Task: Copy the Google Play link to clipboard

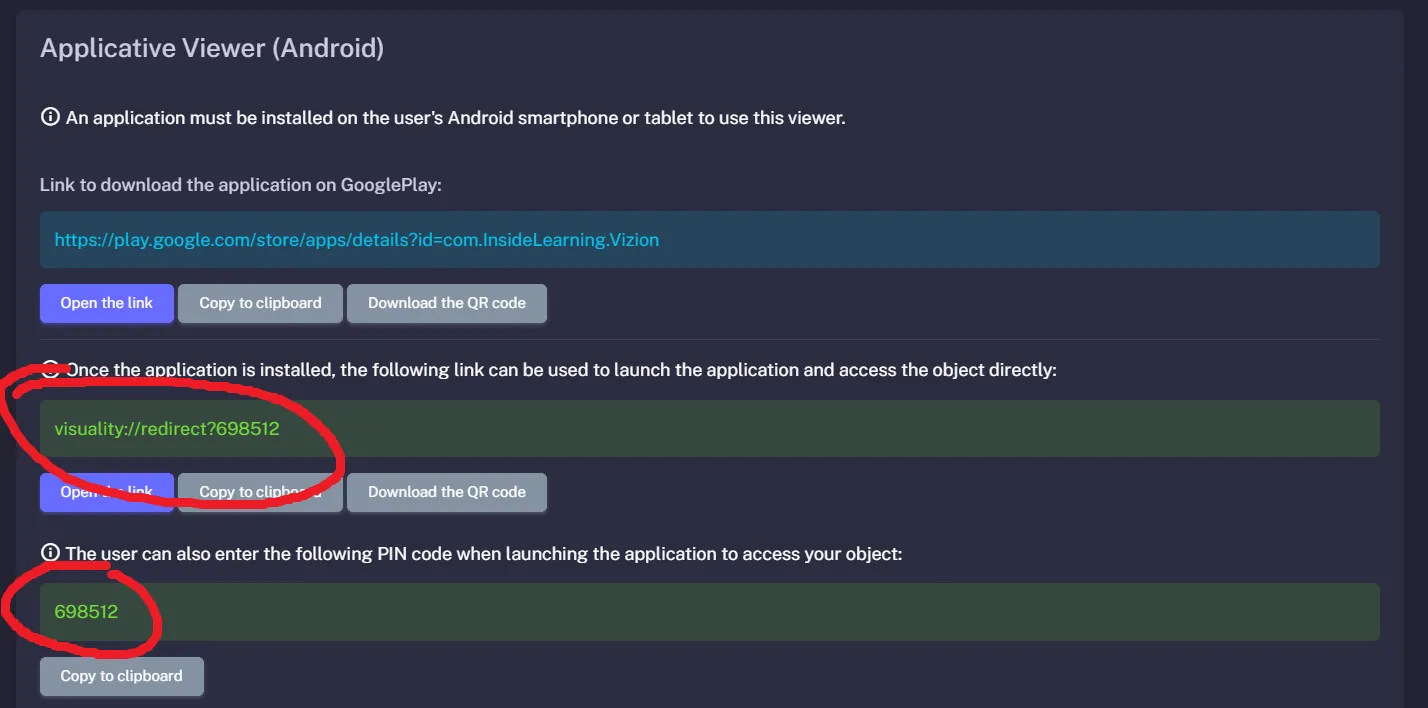Action: click(x=260, y=303)
